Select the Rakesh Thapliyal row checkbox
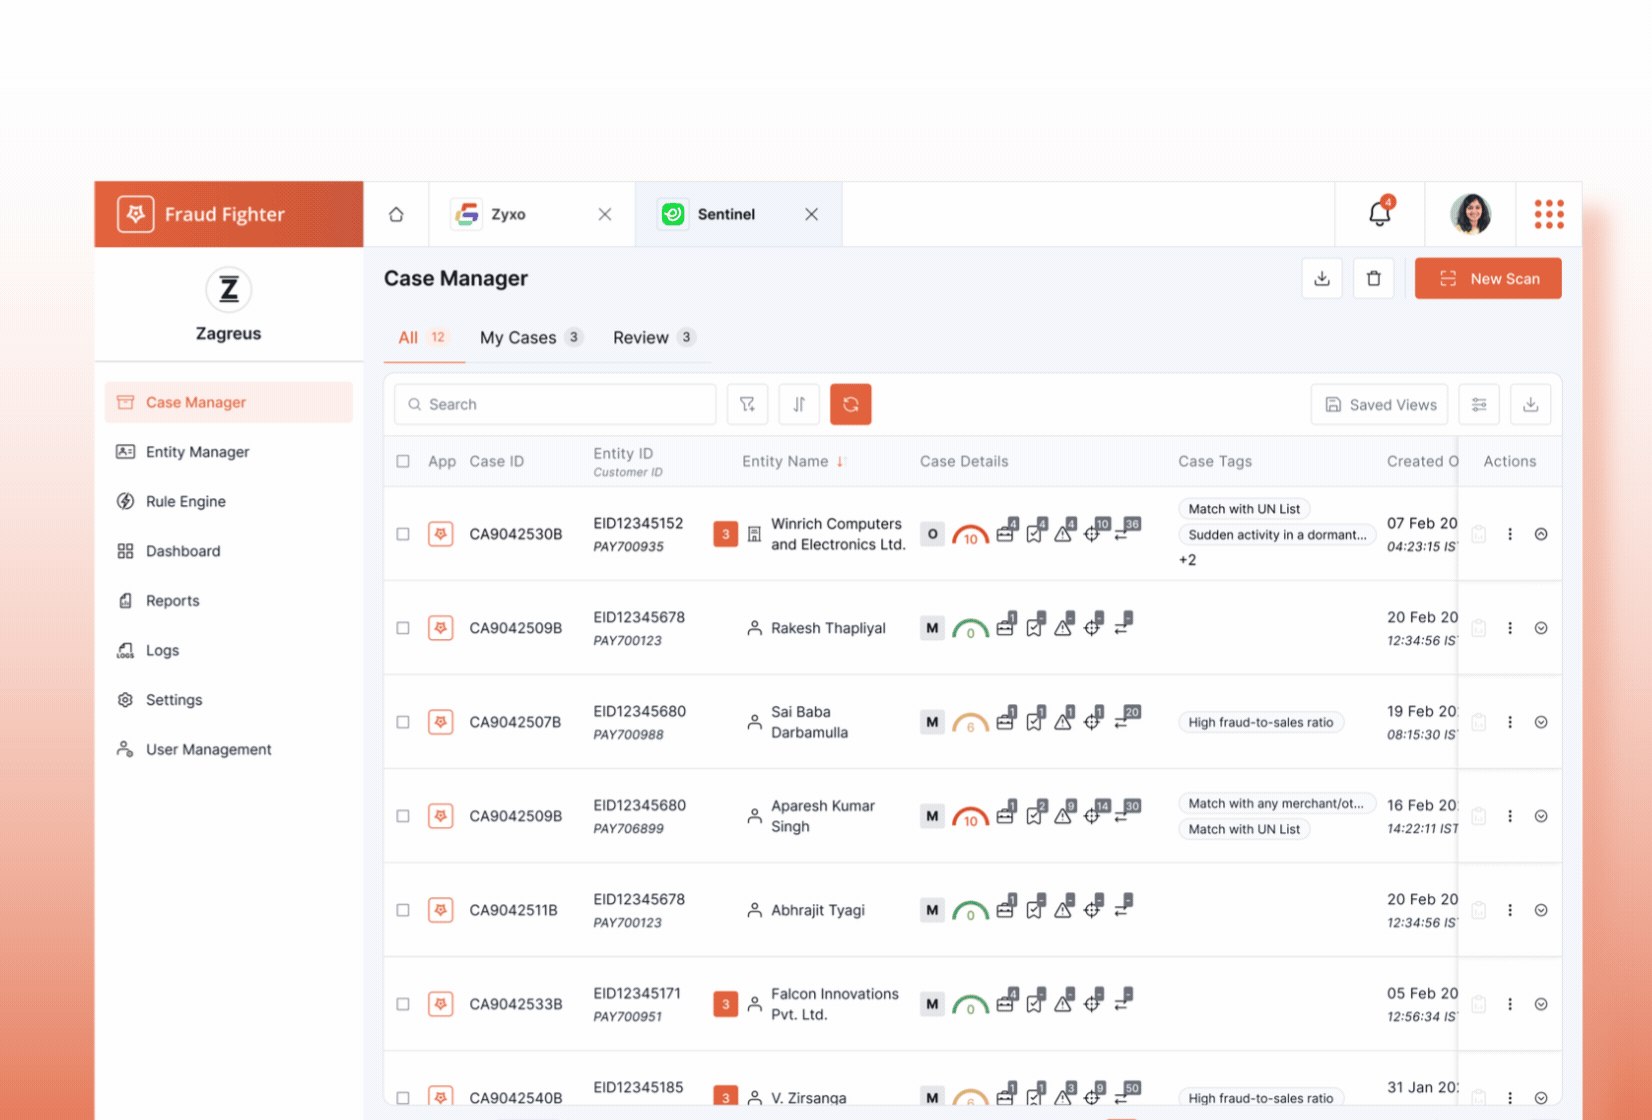Viewport: 1652px width, 1120px height. pos(403,628)
